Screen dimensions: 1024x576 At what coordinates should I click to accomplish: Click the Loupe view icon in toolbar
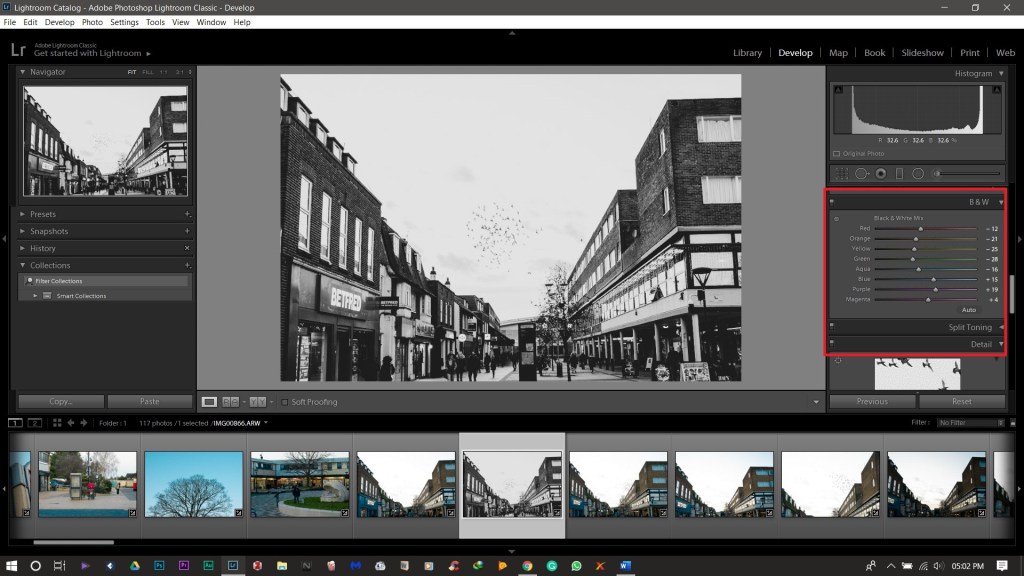[209, 402]
